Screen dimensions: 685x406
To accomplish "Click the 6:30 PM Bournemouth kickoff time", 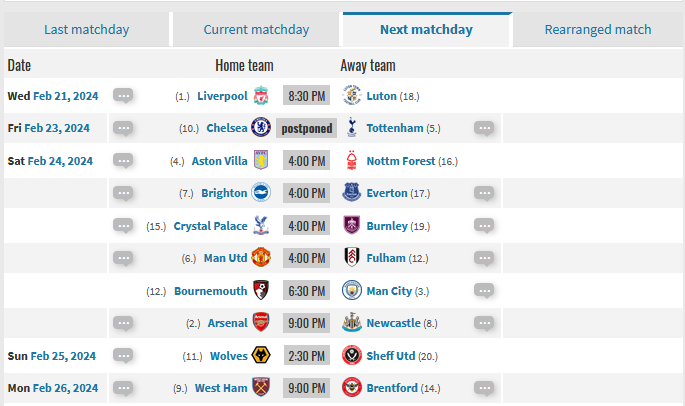I will 307,291.
